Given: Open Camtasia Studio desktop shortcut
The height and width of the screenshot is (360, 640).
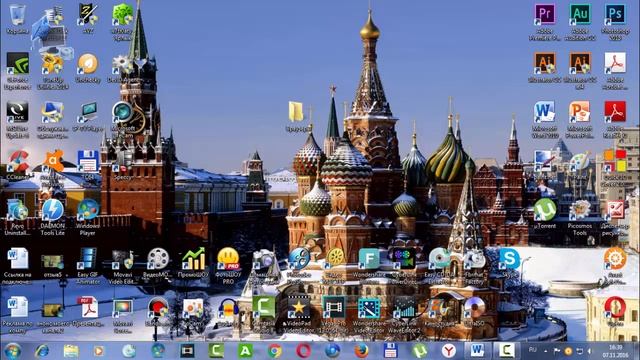Looking at the screenshot, I should click(263, 313).
